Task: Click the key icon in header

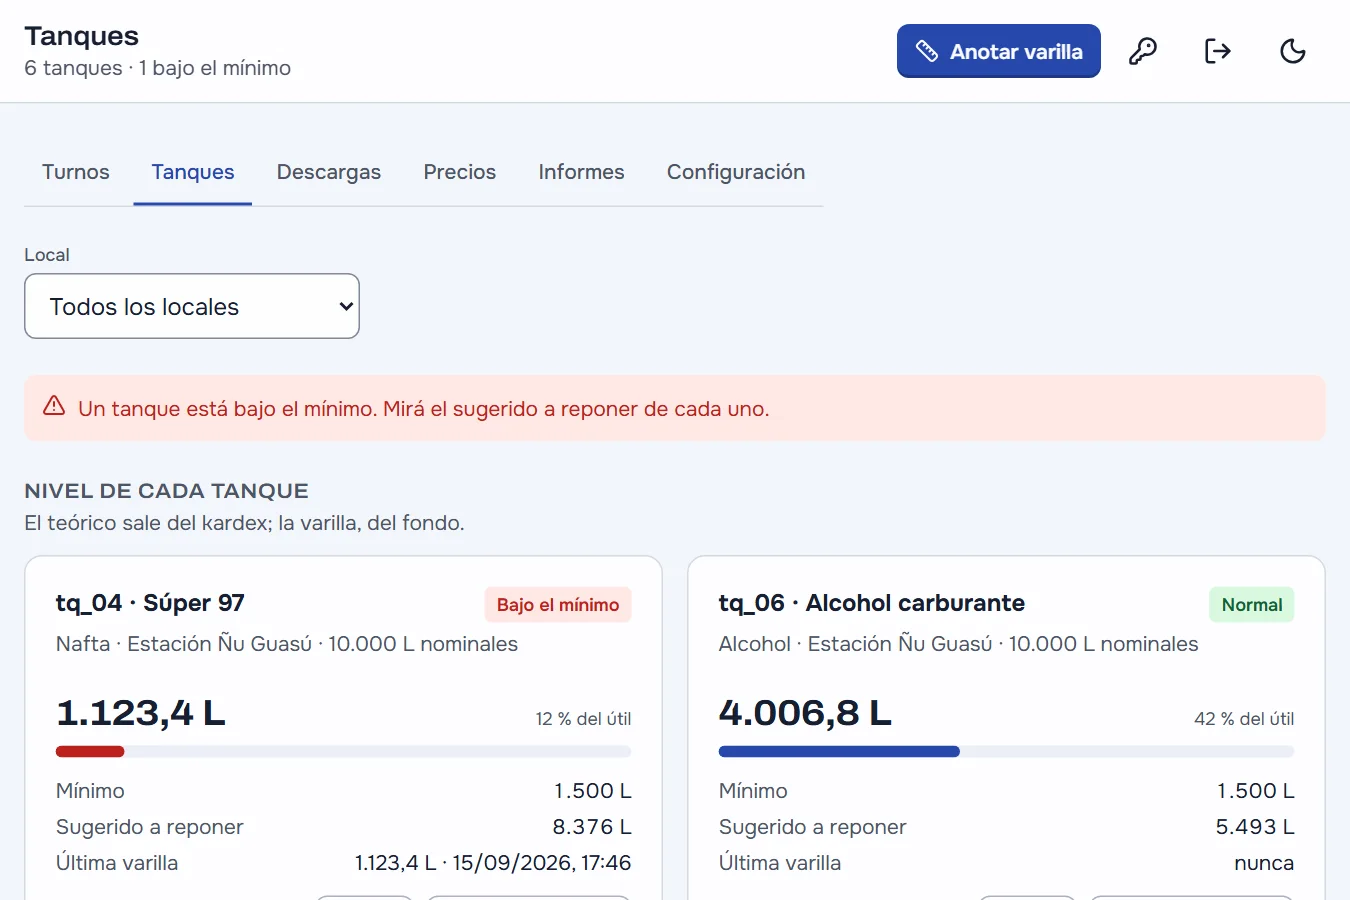Action: [1143, 51]
